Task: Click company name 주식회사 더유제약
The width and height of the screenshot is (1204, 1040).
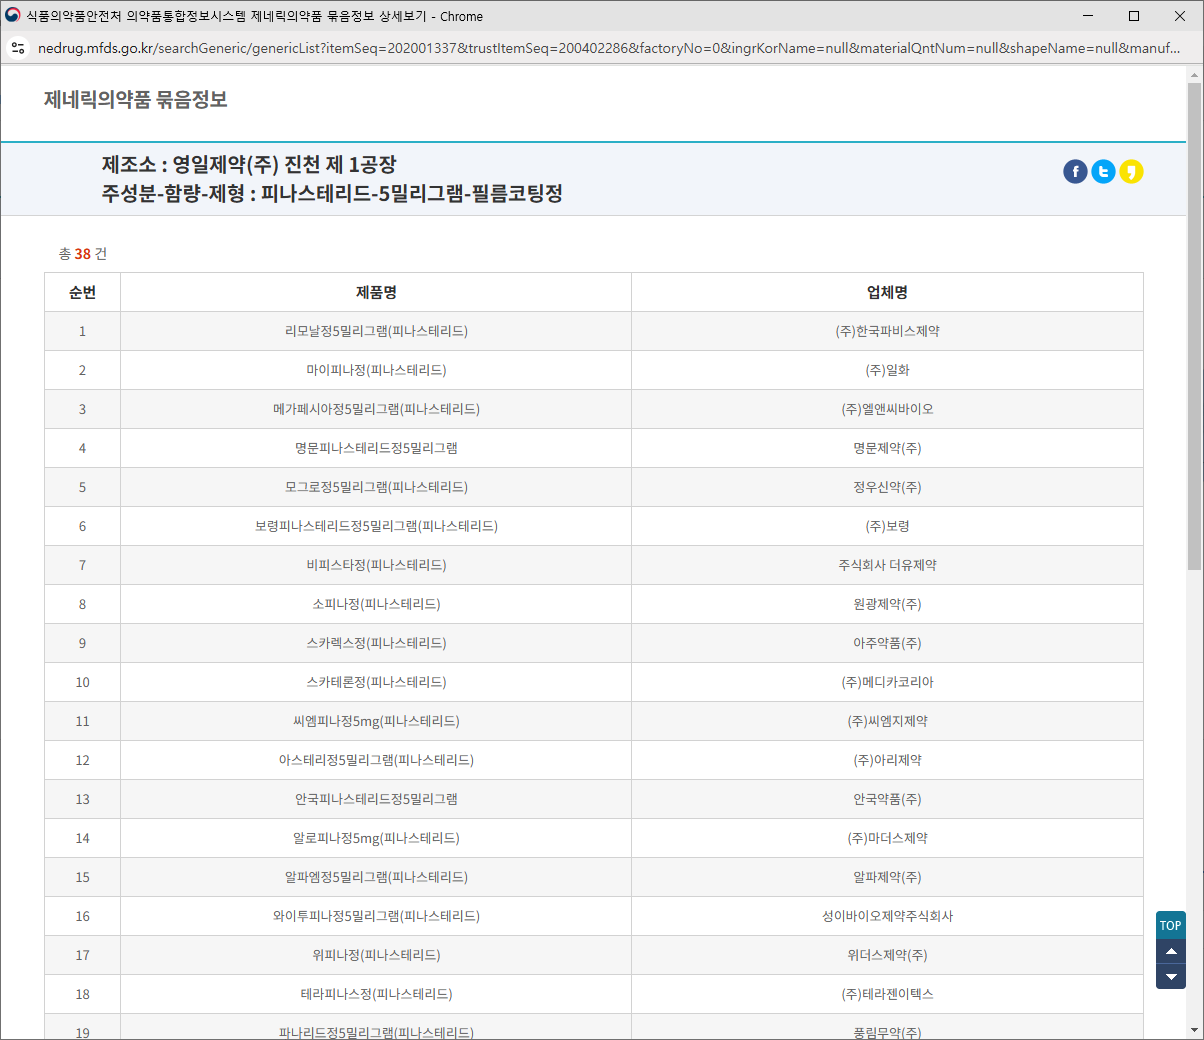Action: coord(887,565)
